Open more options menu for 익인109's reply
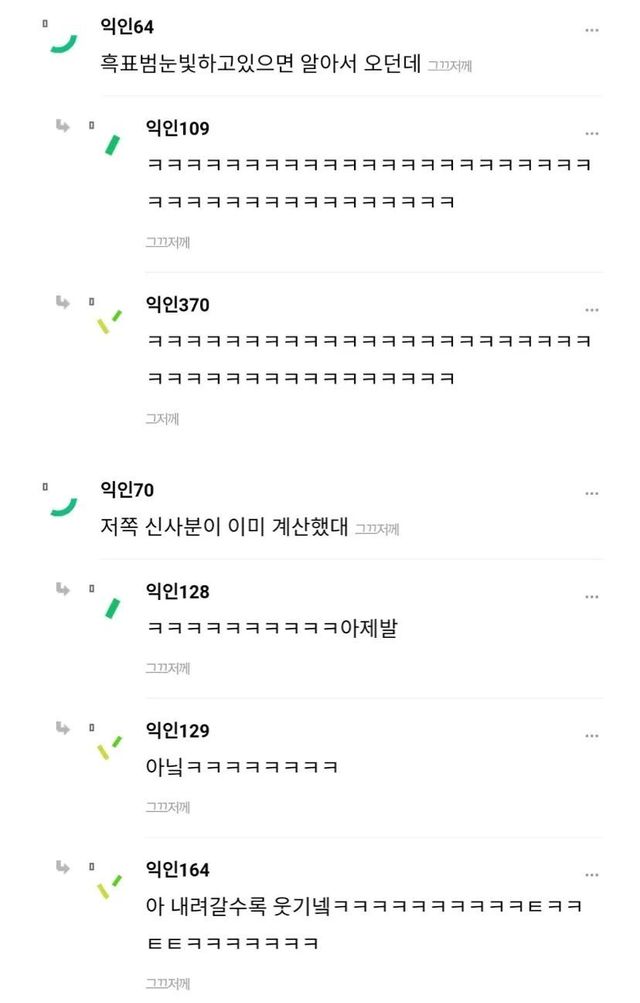The image size is (640, 1003). pyautogui.click(x=592, y=133)
